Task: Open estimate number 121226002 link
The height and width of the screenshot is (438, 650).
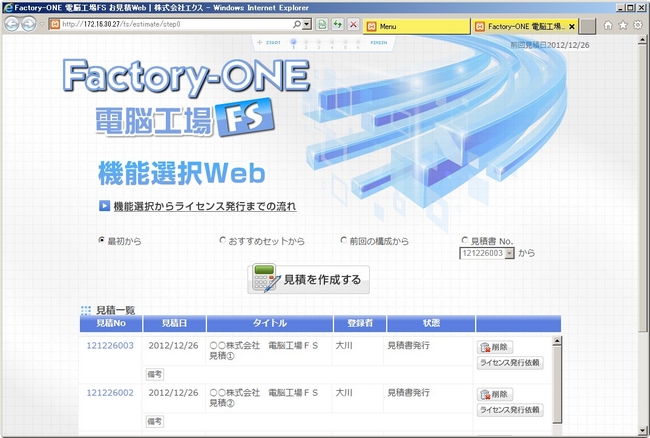Action: pos(110,393)
